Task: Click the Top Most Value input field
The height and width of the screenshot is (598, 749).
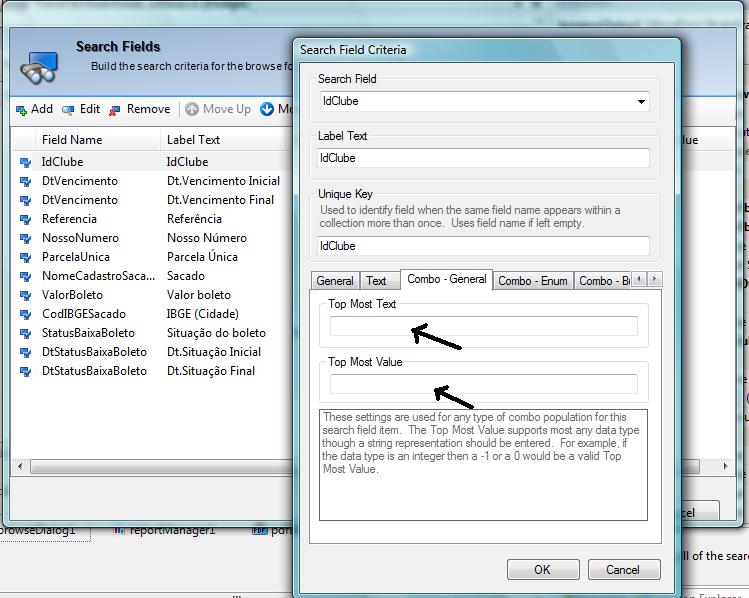Action: click(483, 384)
